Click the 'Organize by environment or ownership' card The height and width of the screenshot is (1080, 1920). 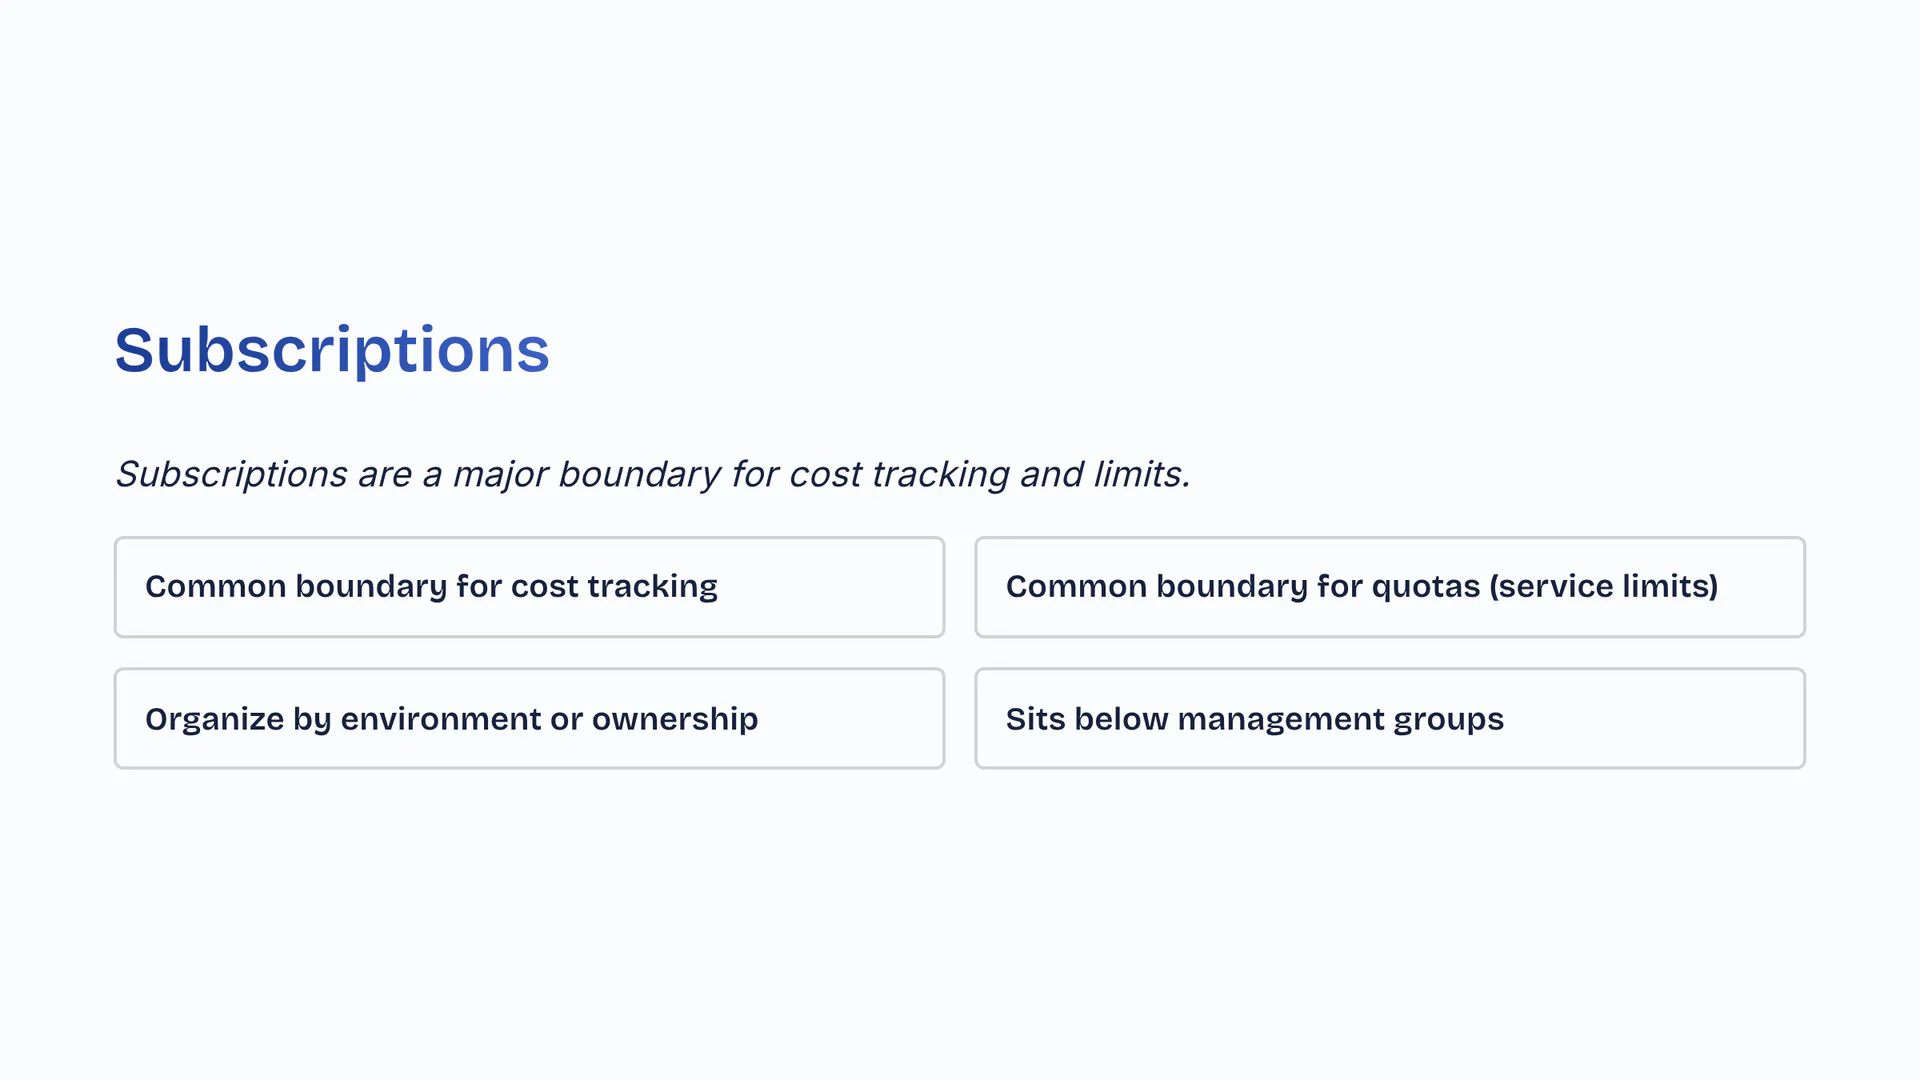pos(529,719)
